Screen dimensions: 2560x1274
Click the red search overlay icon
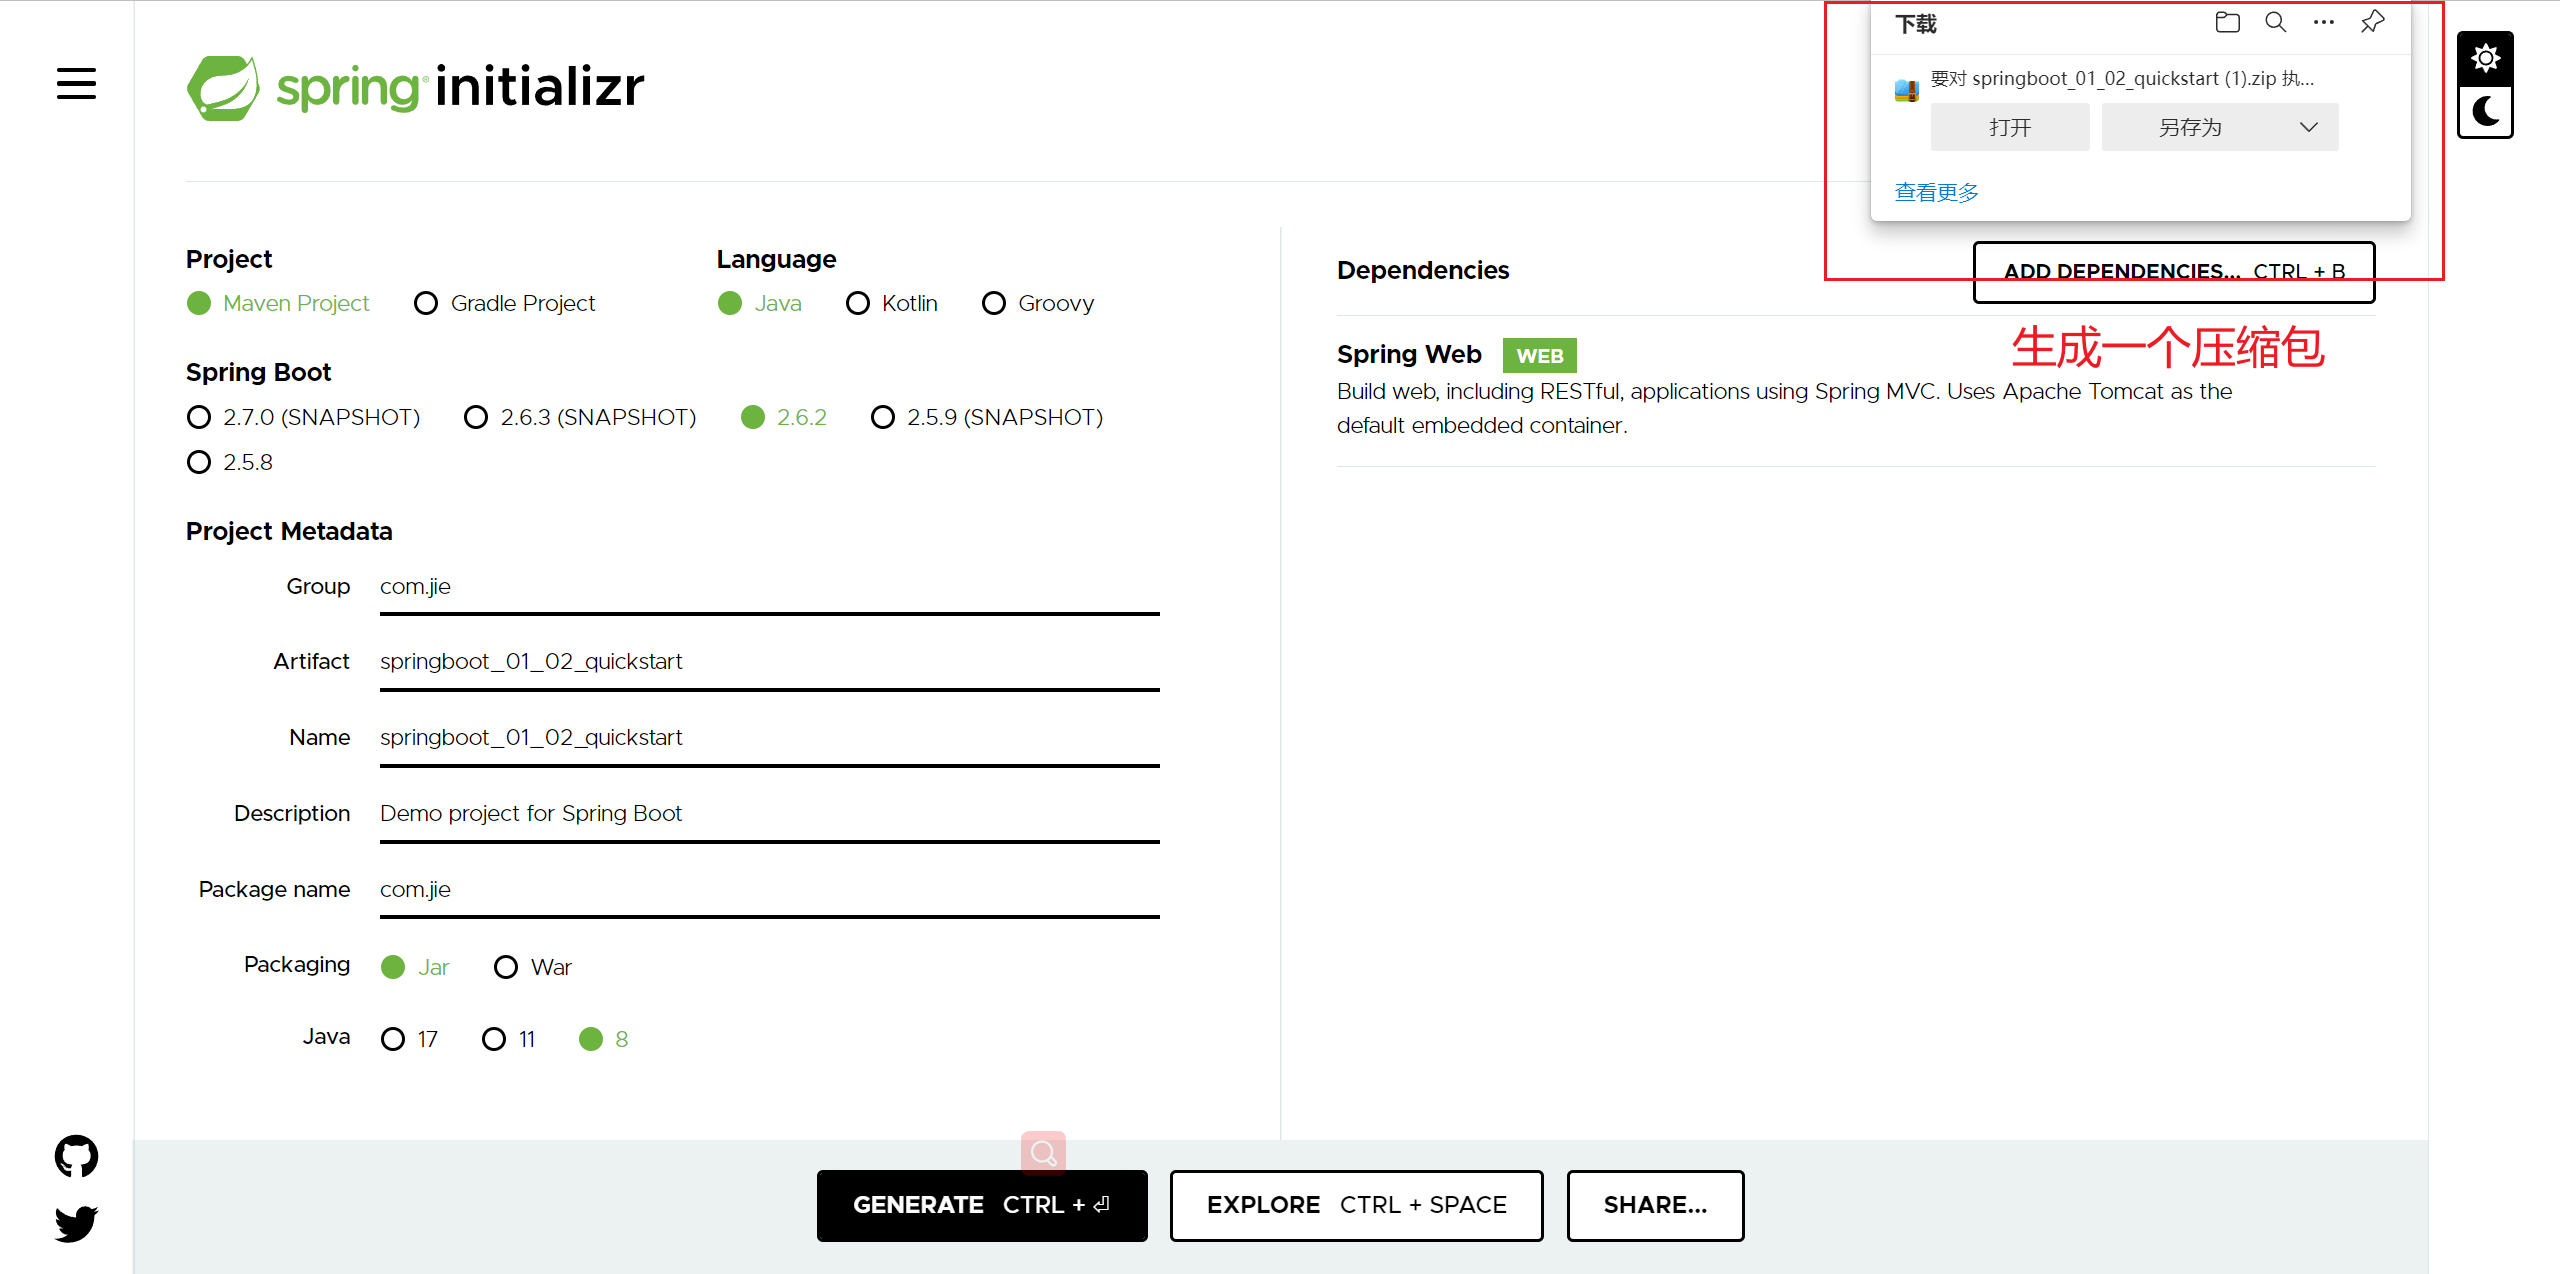(1043, 1152)
